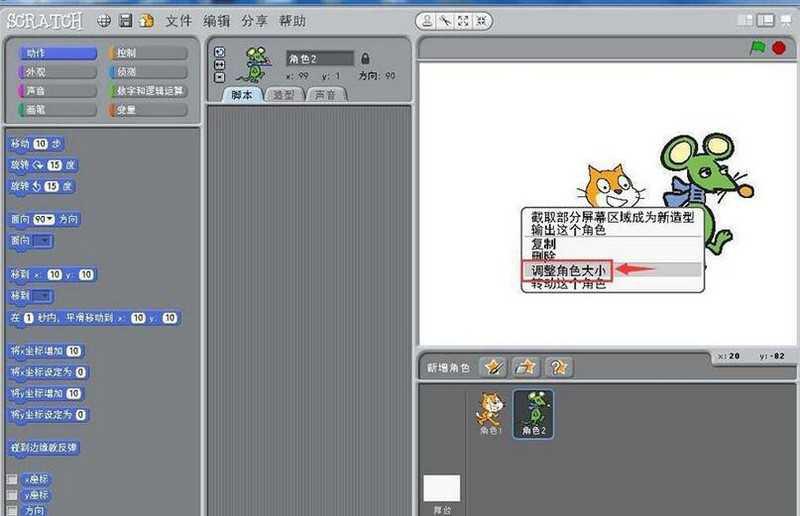Click the lock icon beside the sprite name

tap(365, 59)
